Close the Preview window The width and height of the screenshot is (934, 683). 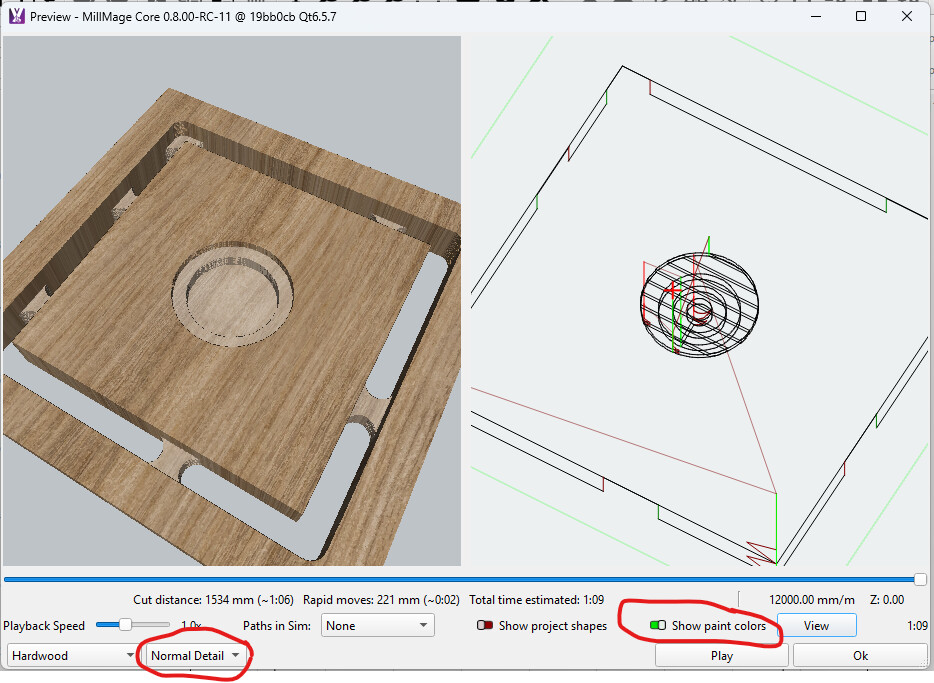(907, 16)
